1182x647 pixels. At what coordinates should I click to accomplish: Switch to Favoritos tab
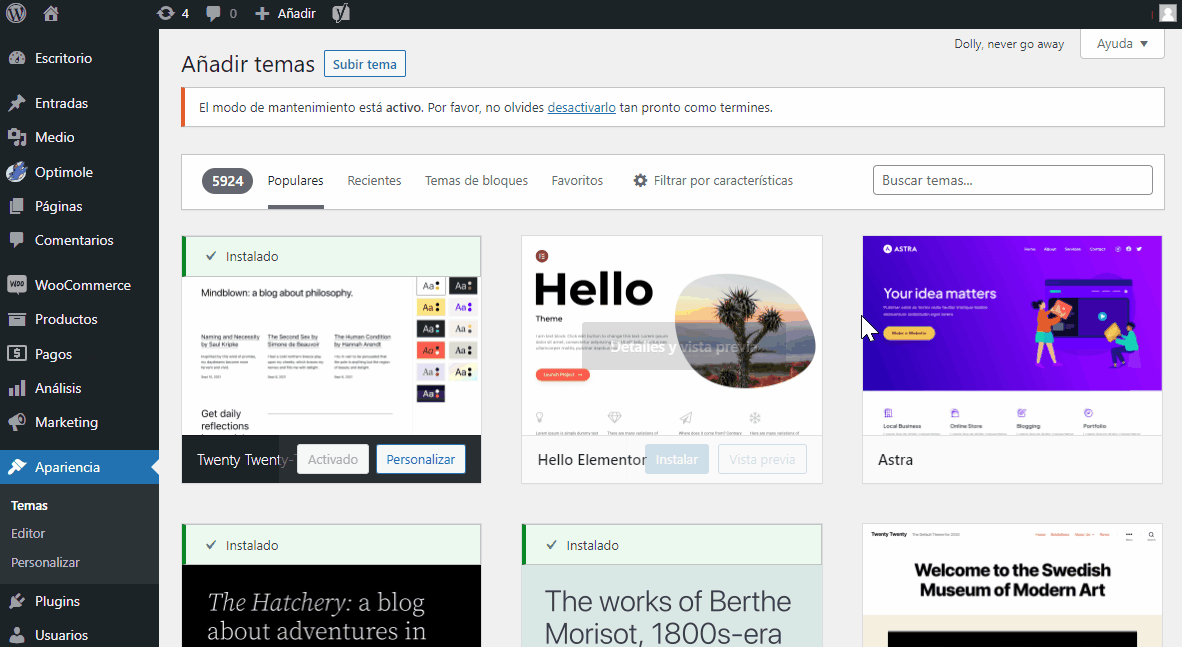pos(577,181)
